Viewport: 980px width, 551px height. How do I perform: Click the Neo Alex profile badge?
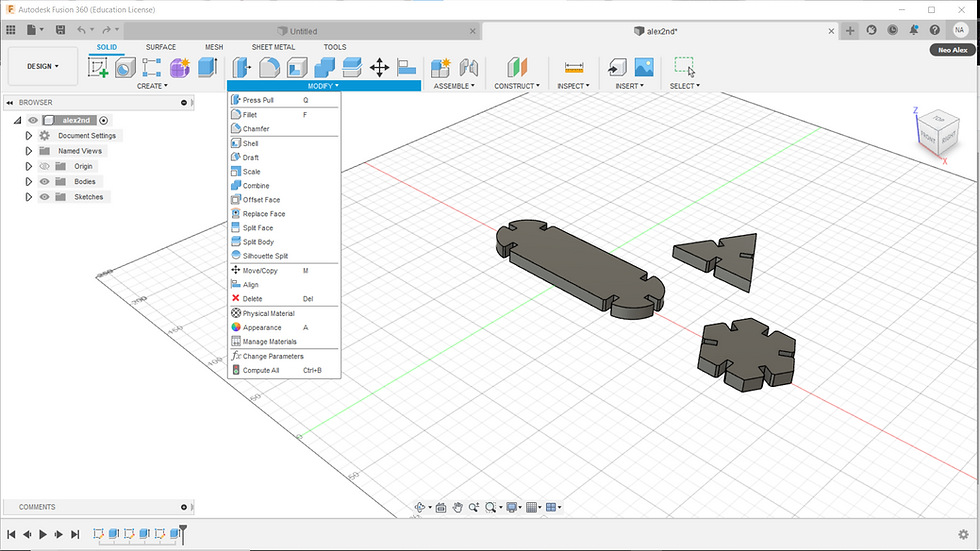coord(952,50)
